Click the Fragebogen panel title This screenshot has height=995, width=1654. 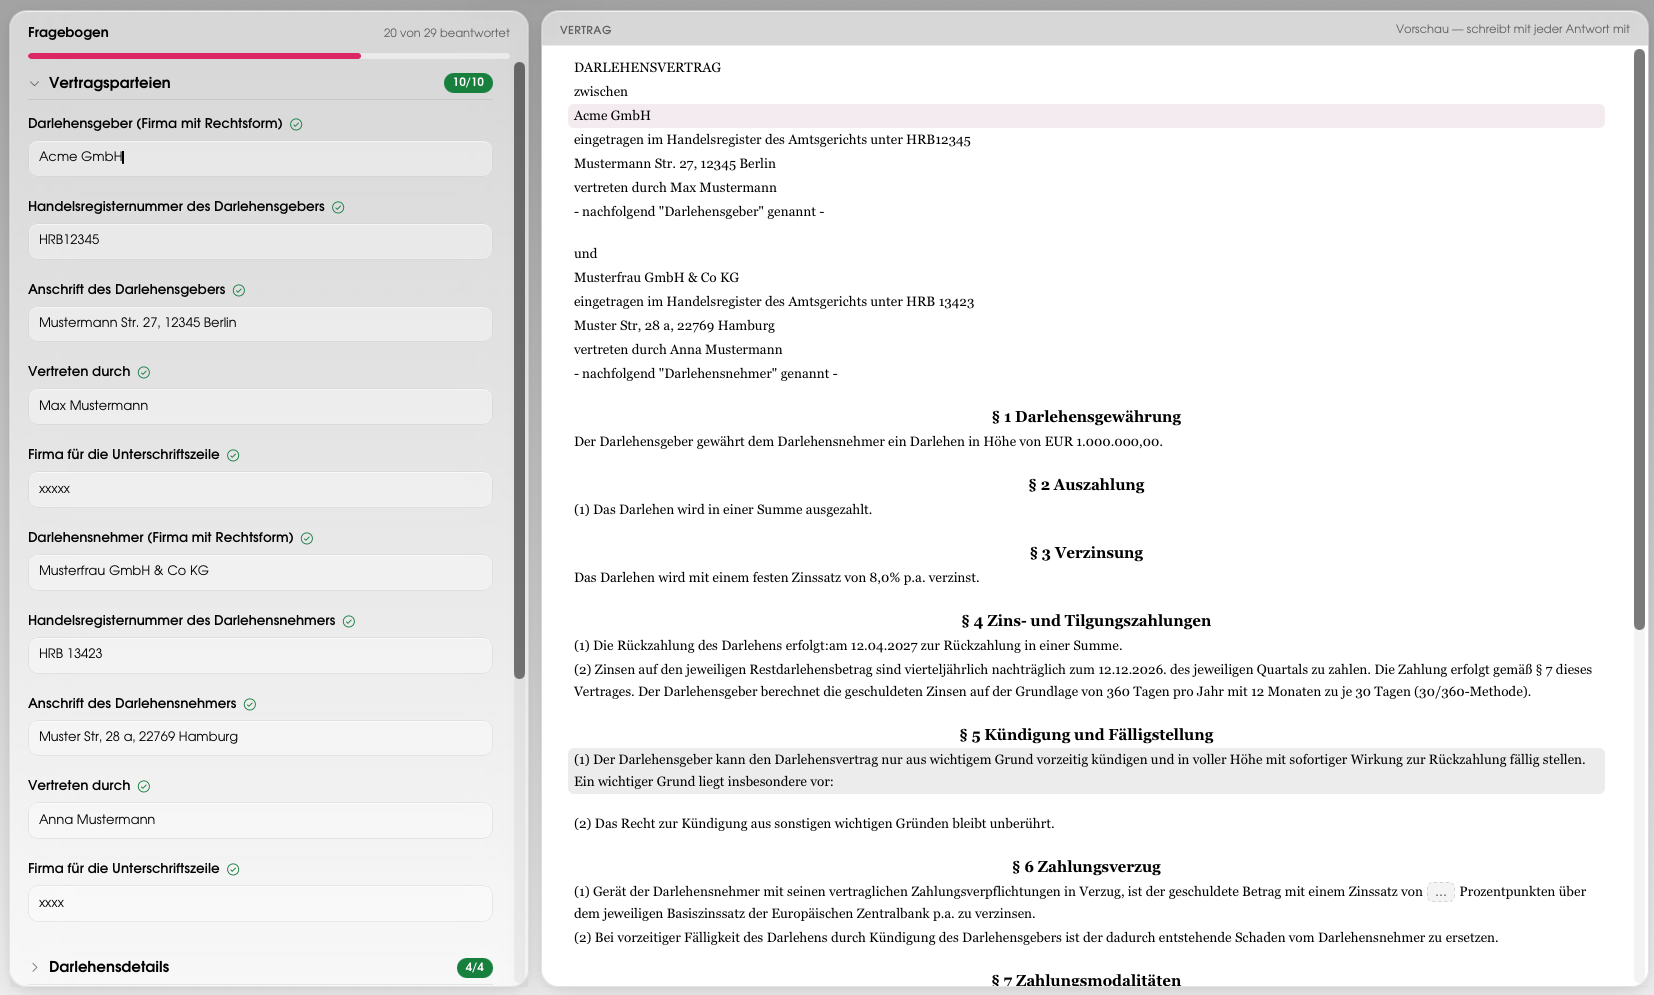[68, 32]
